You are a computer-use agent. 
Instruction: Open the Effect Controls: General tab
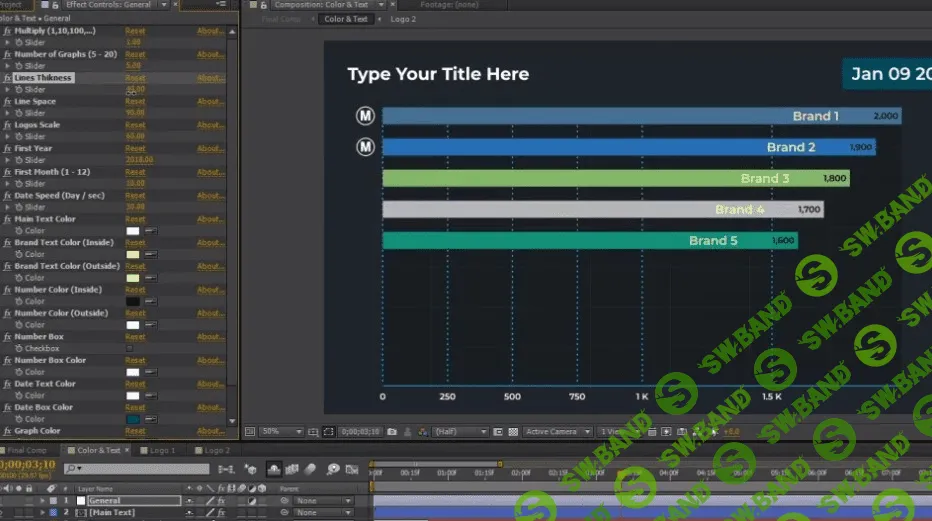(108, 5)
